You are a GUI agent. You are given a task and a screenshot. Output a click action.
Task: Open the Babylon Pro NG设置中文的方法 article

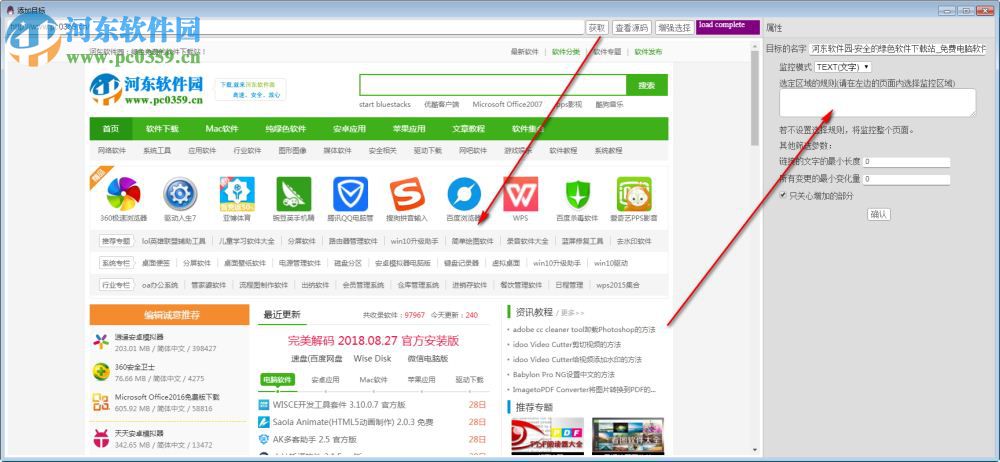[x=564, y=375]
